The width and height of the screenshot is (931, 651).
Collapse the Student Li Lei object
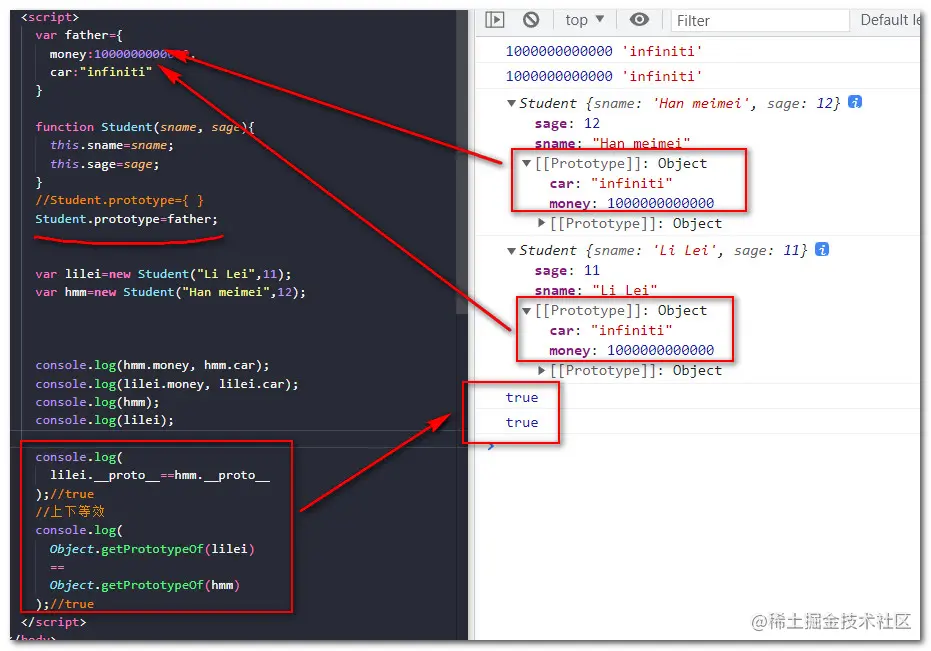(x=511, y=251)
